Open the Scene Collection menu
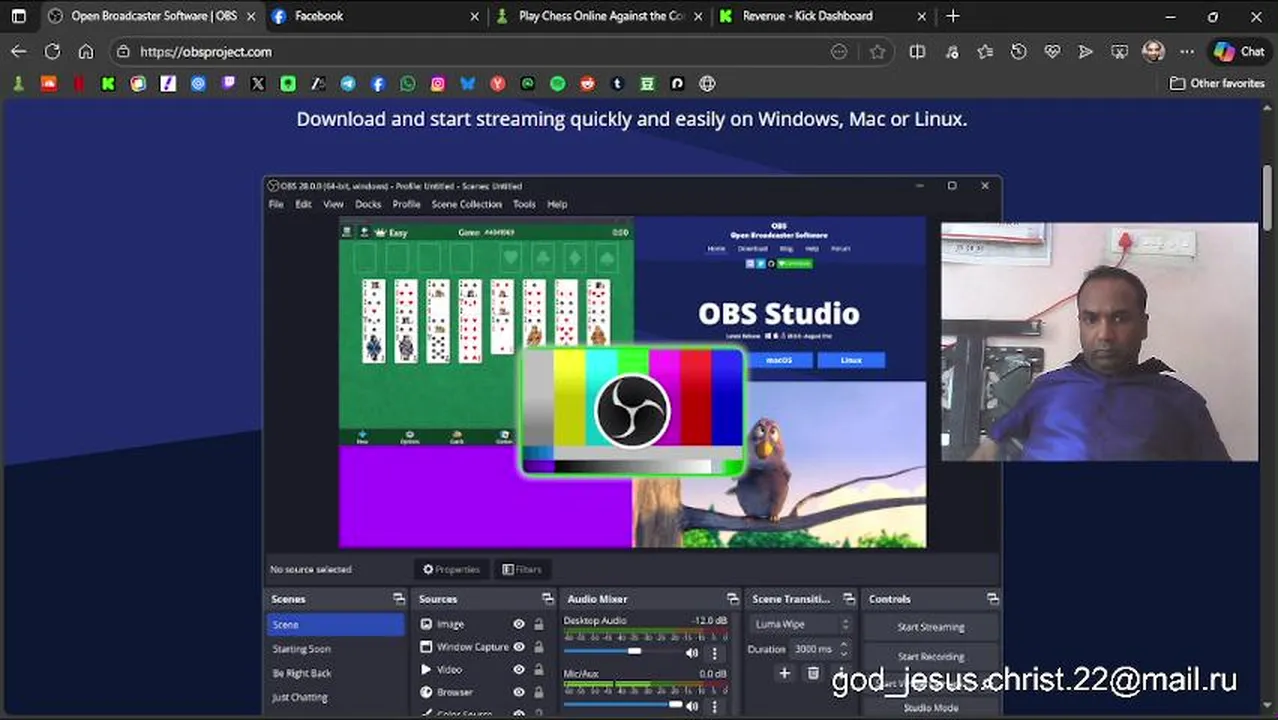This screenshot has width=1278, height=720. (467, 204)
